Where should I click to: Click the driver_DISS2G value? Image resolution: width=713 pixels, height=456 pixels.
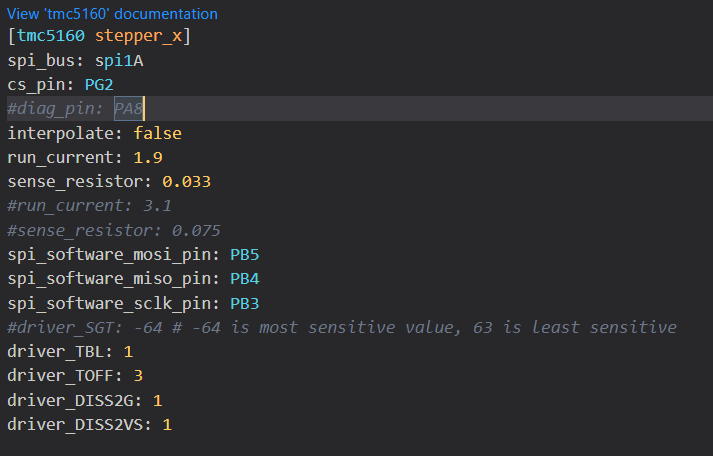[157, 401]
